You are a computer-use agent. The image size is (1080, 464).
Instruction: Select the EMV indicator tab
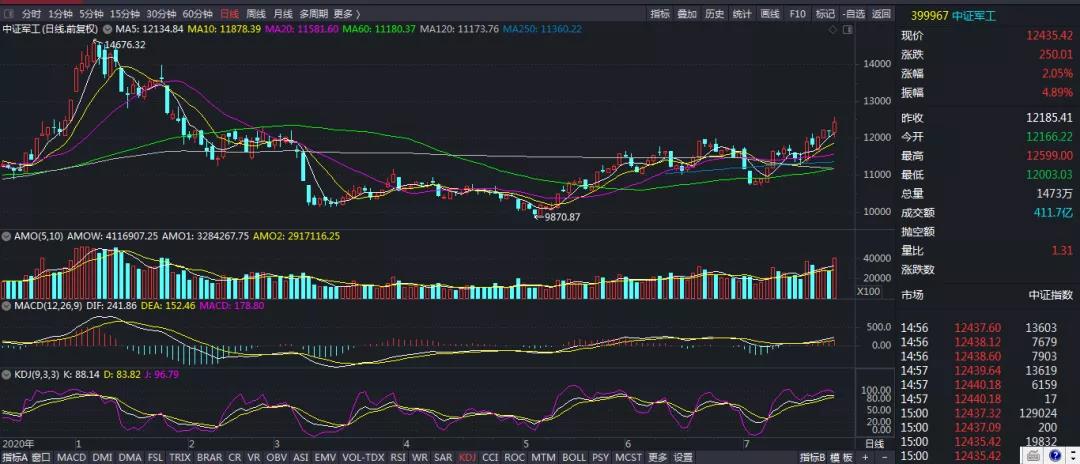coord(326,457)
